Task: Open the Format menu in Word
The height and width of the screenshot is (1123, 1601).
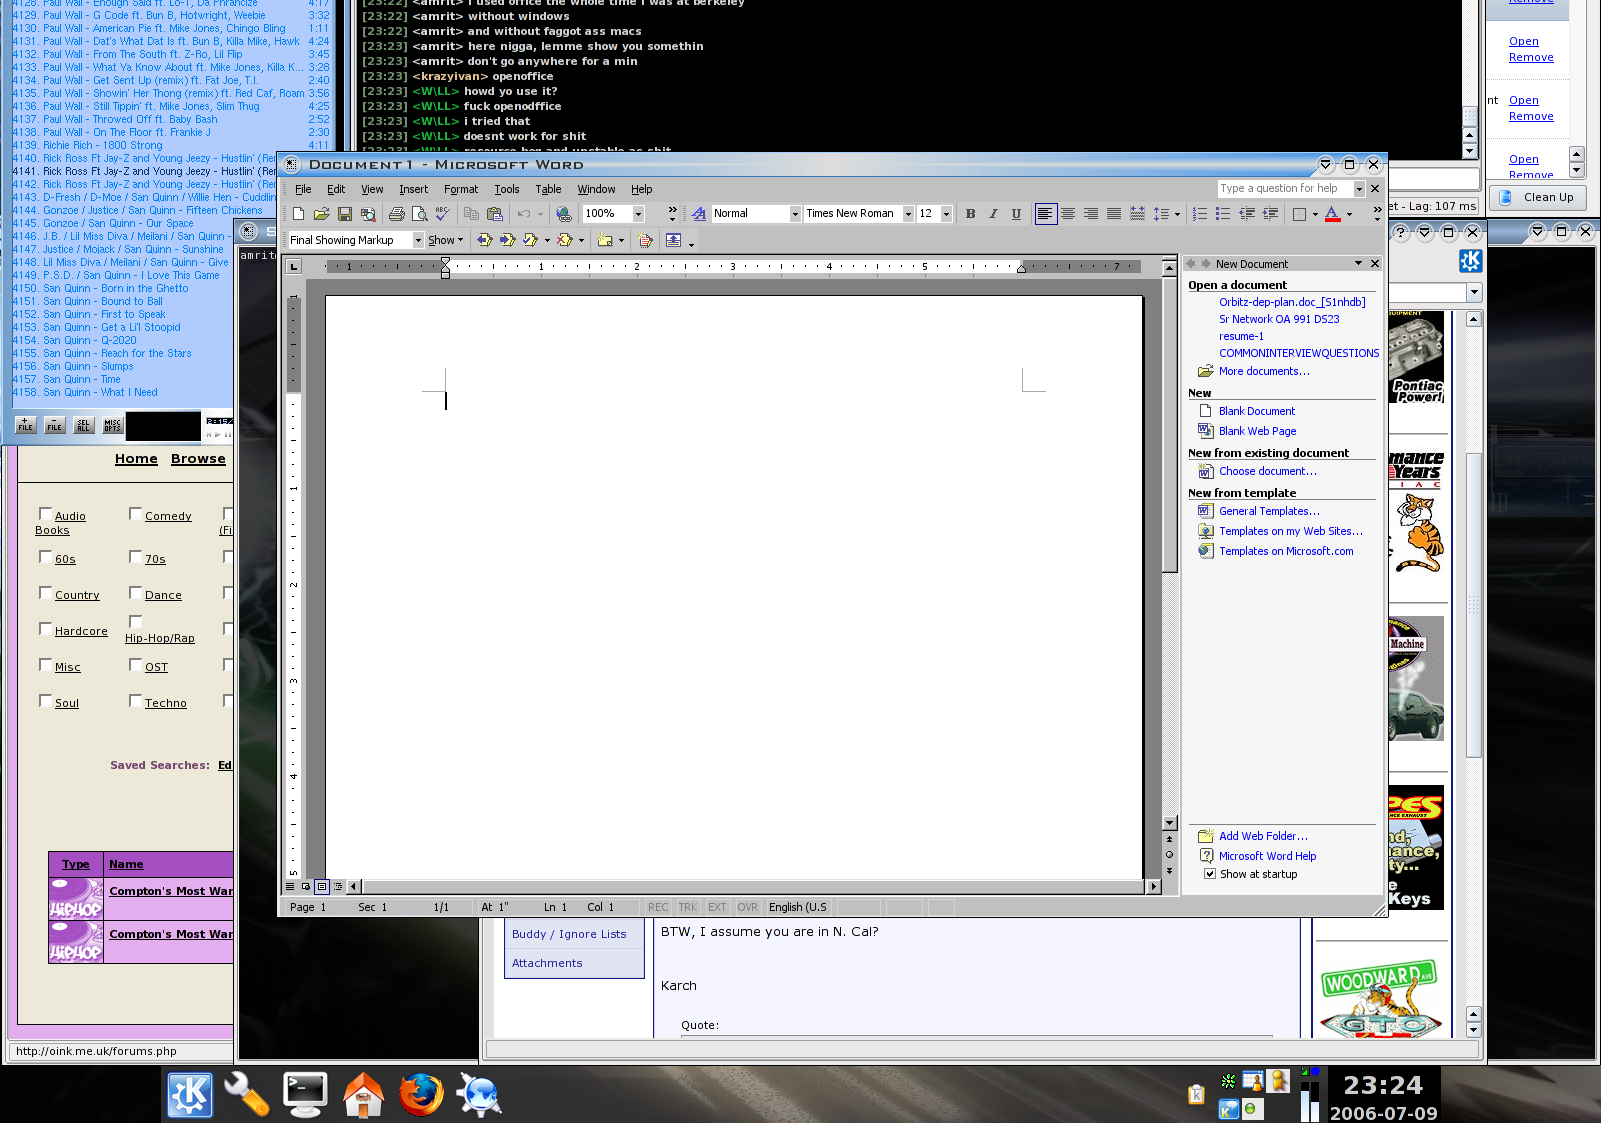Action: (x=461, y=189)
